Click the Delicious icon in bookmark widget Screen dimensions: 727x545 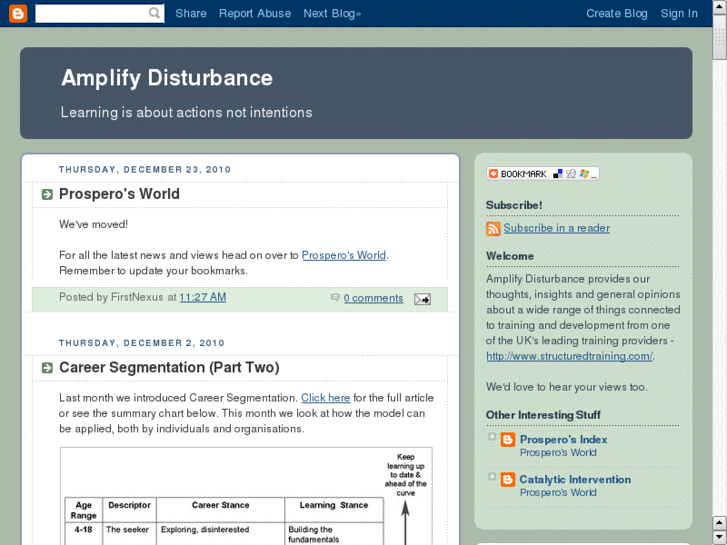click(x=558, y=174)
